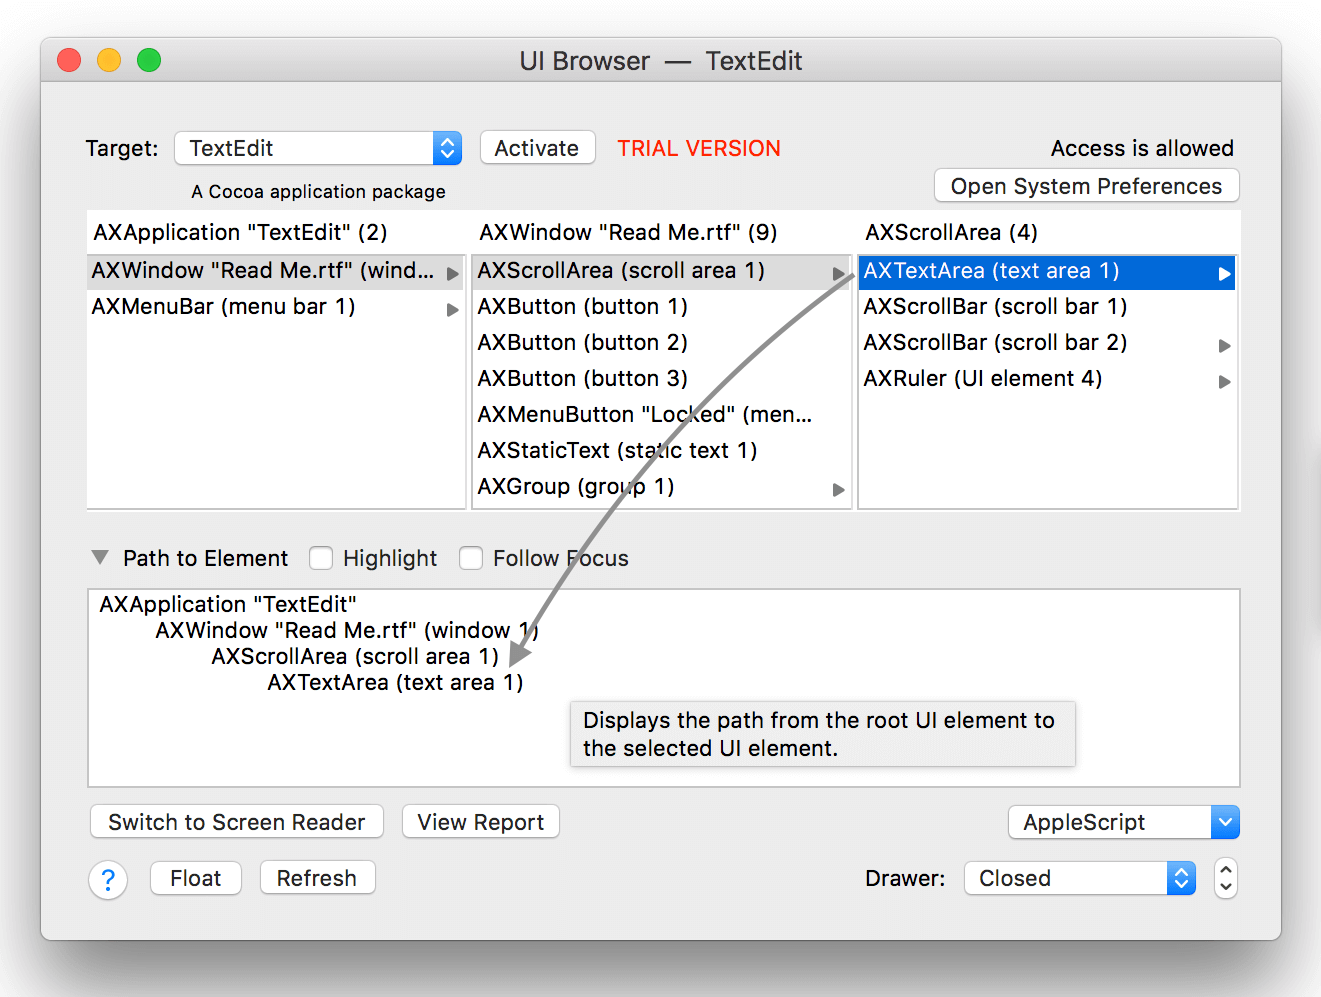This screenshot has height=997, width=1321.
Task: Click AXWindow "Read Me.rtf" (window 1) path line
Action: 347,630
